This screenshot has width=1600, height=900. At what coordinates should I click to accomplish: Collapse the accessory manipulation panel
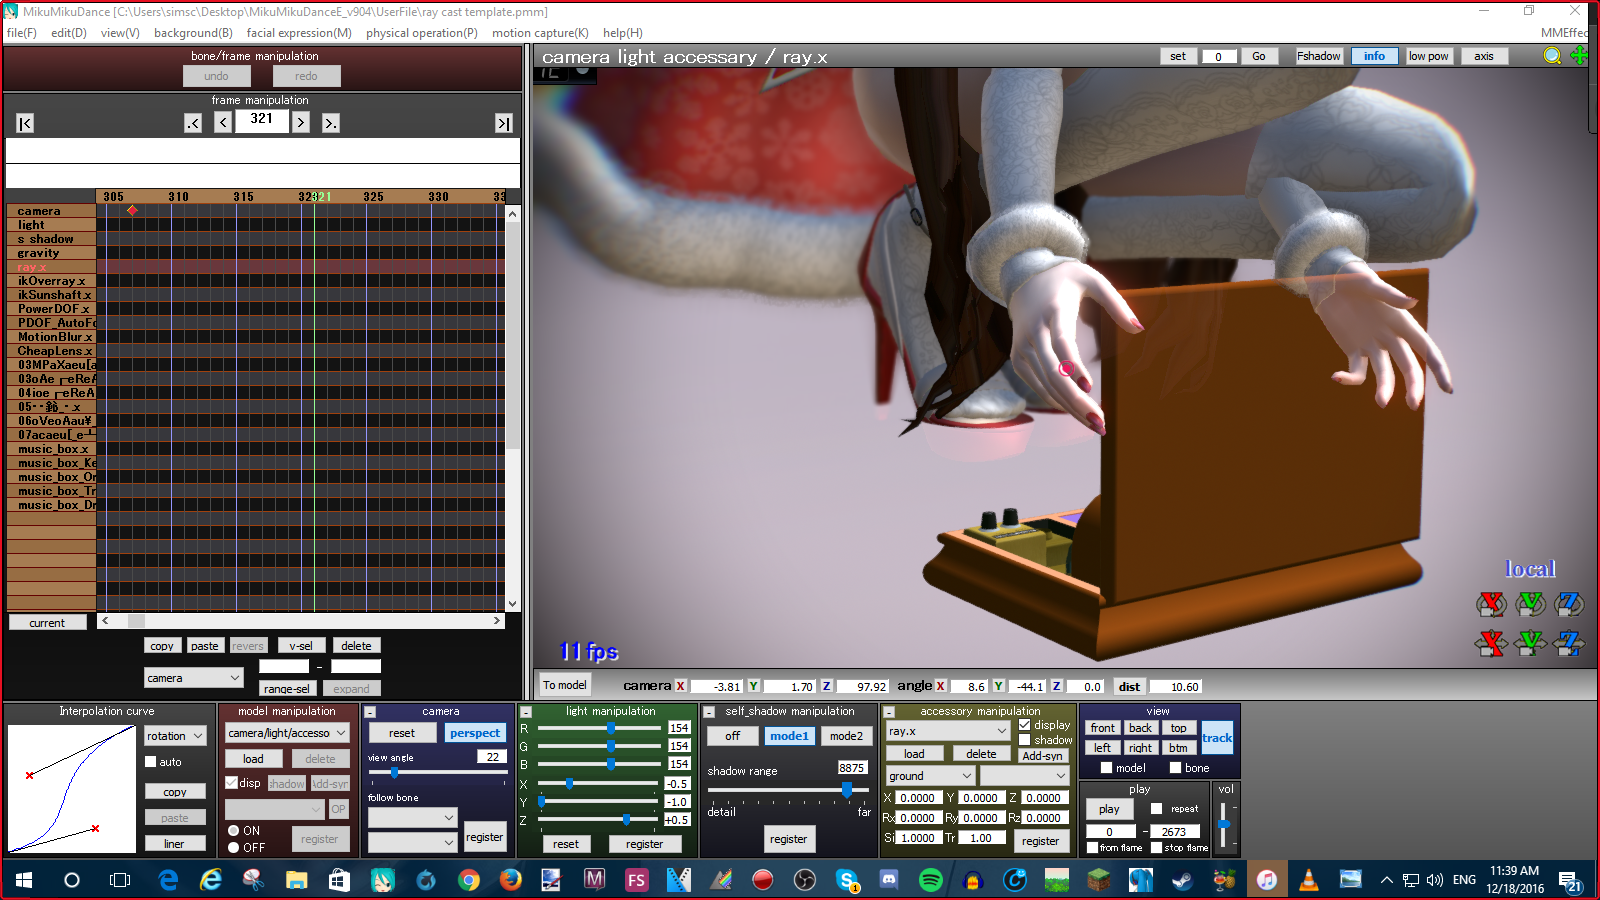889,712
